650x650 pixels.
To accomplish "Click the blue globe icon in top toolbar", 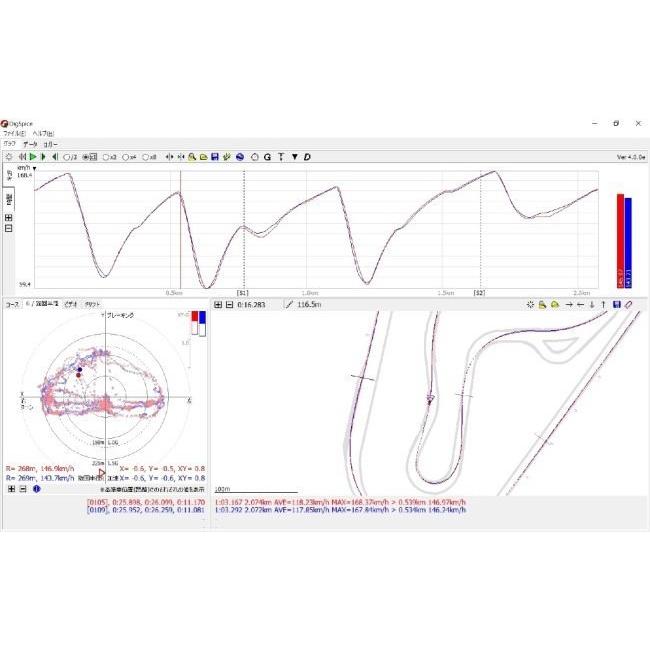I will [x=240, y=157].
